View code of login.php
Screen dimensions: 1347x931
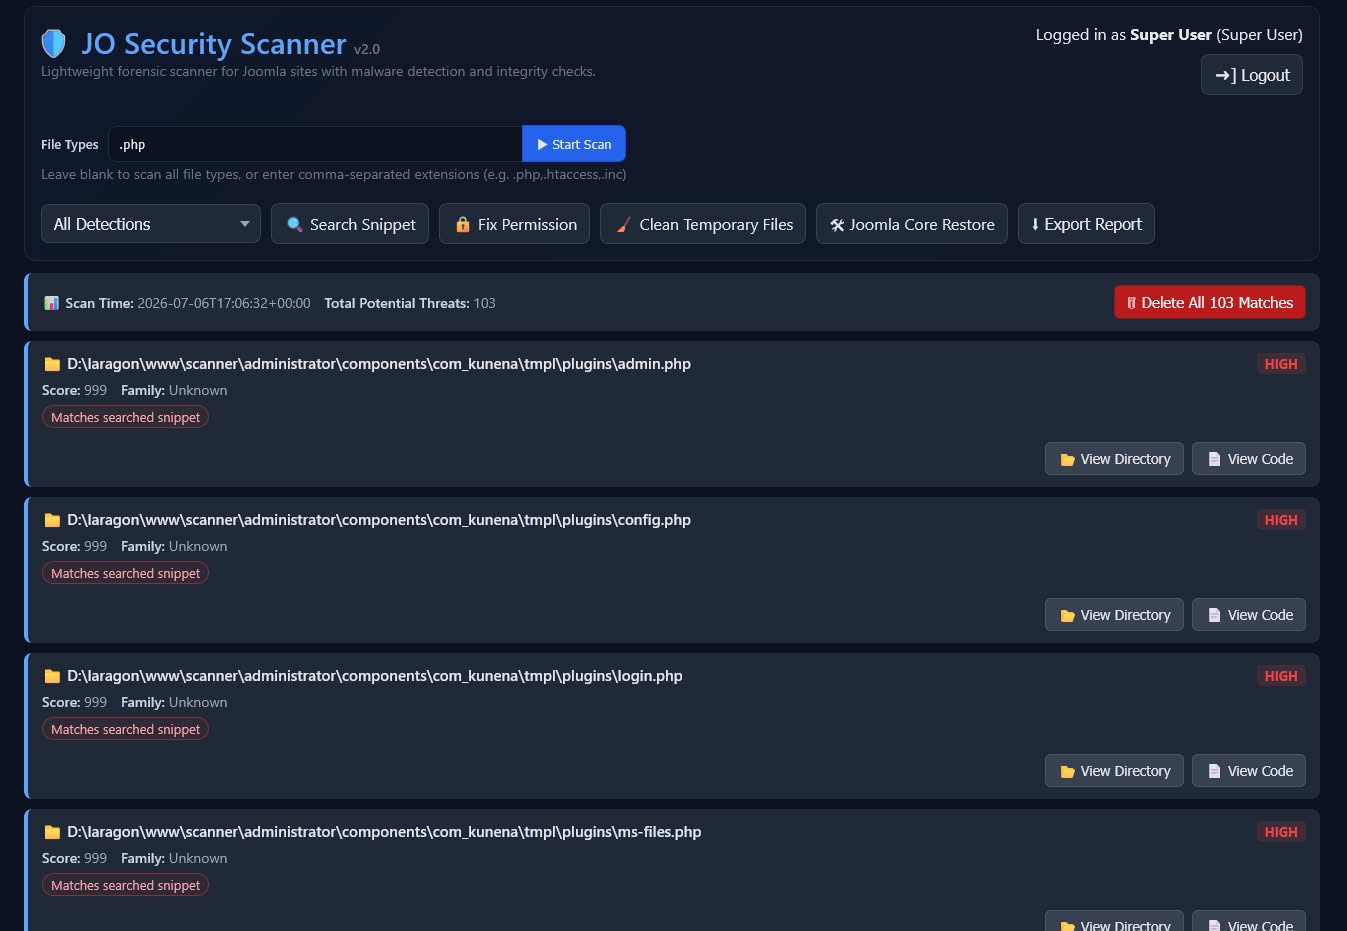tap(1249, 771)
